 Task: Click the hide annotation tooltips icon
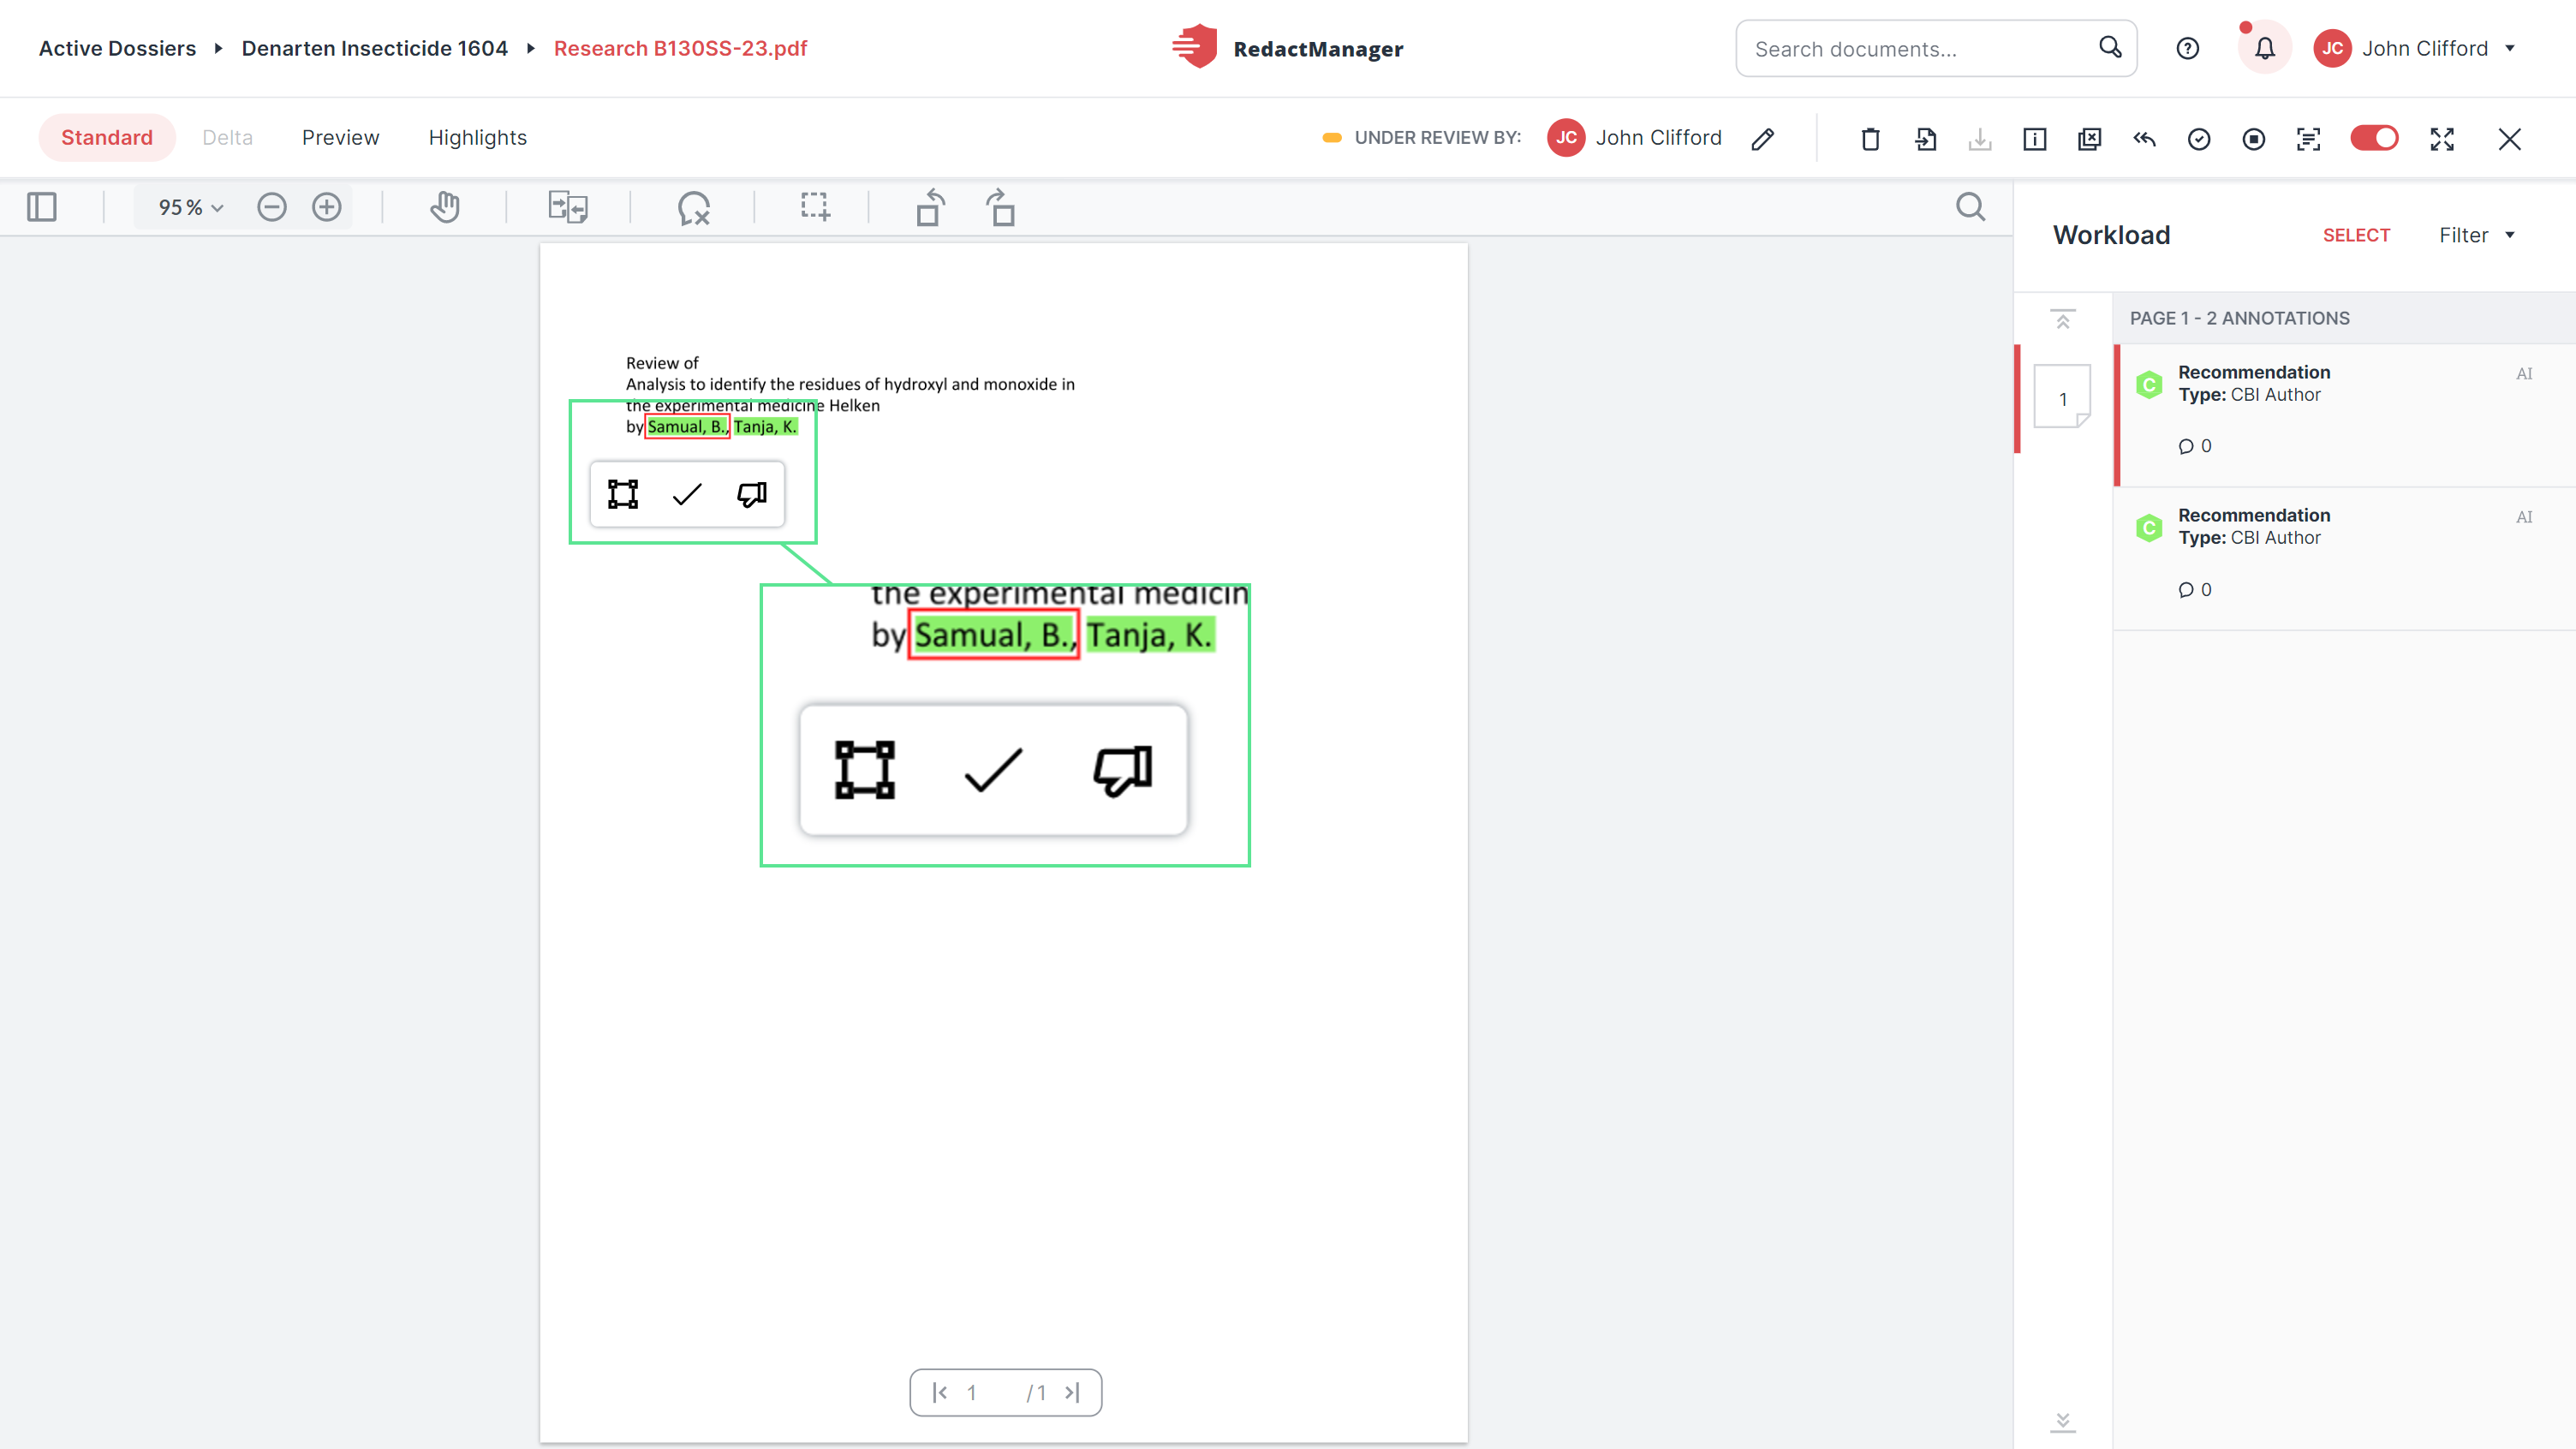click(693, 208)
